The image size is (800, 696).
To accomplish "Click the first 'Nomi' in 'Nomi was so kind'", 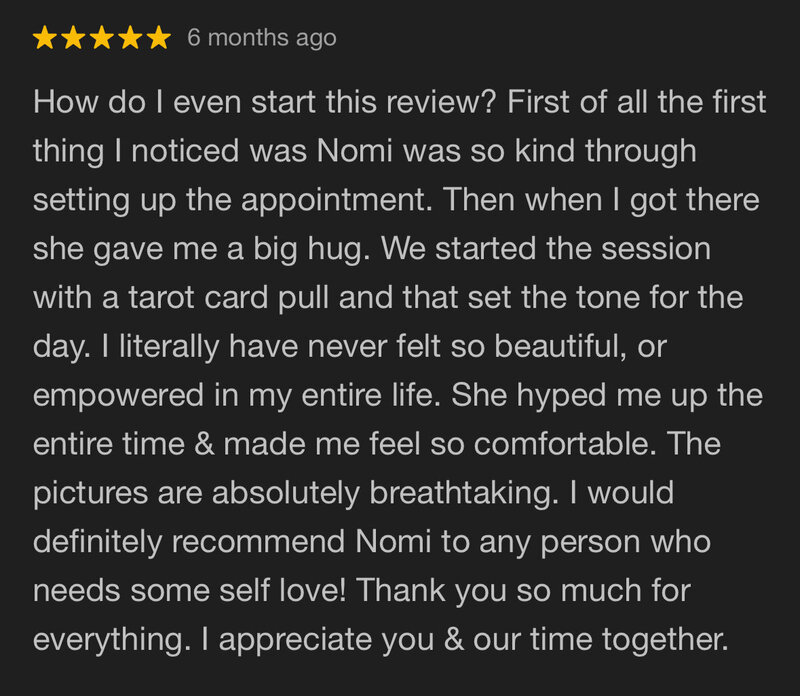I will tap(355, 151).
